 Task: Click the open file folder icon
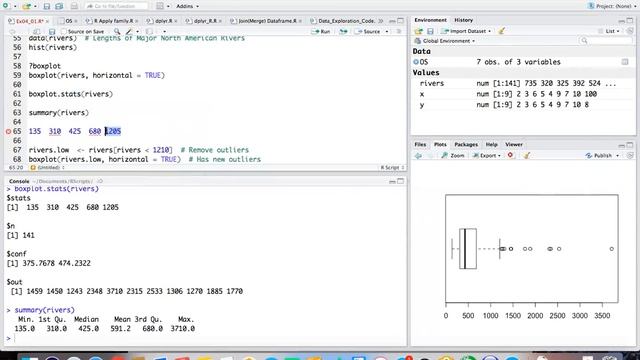(27, 7)
